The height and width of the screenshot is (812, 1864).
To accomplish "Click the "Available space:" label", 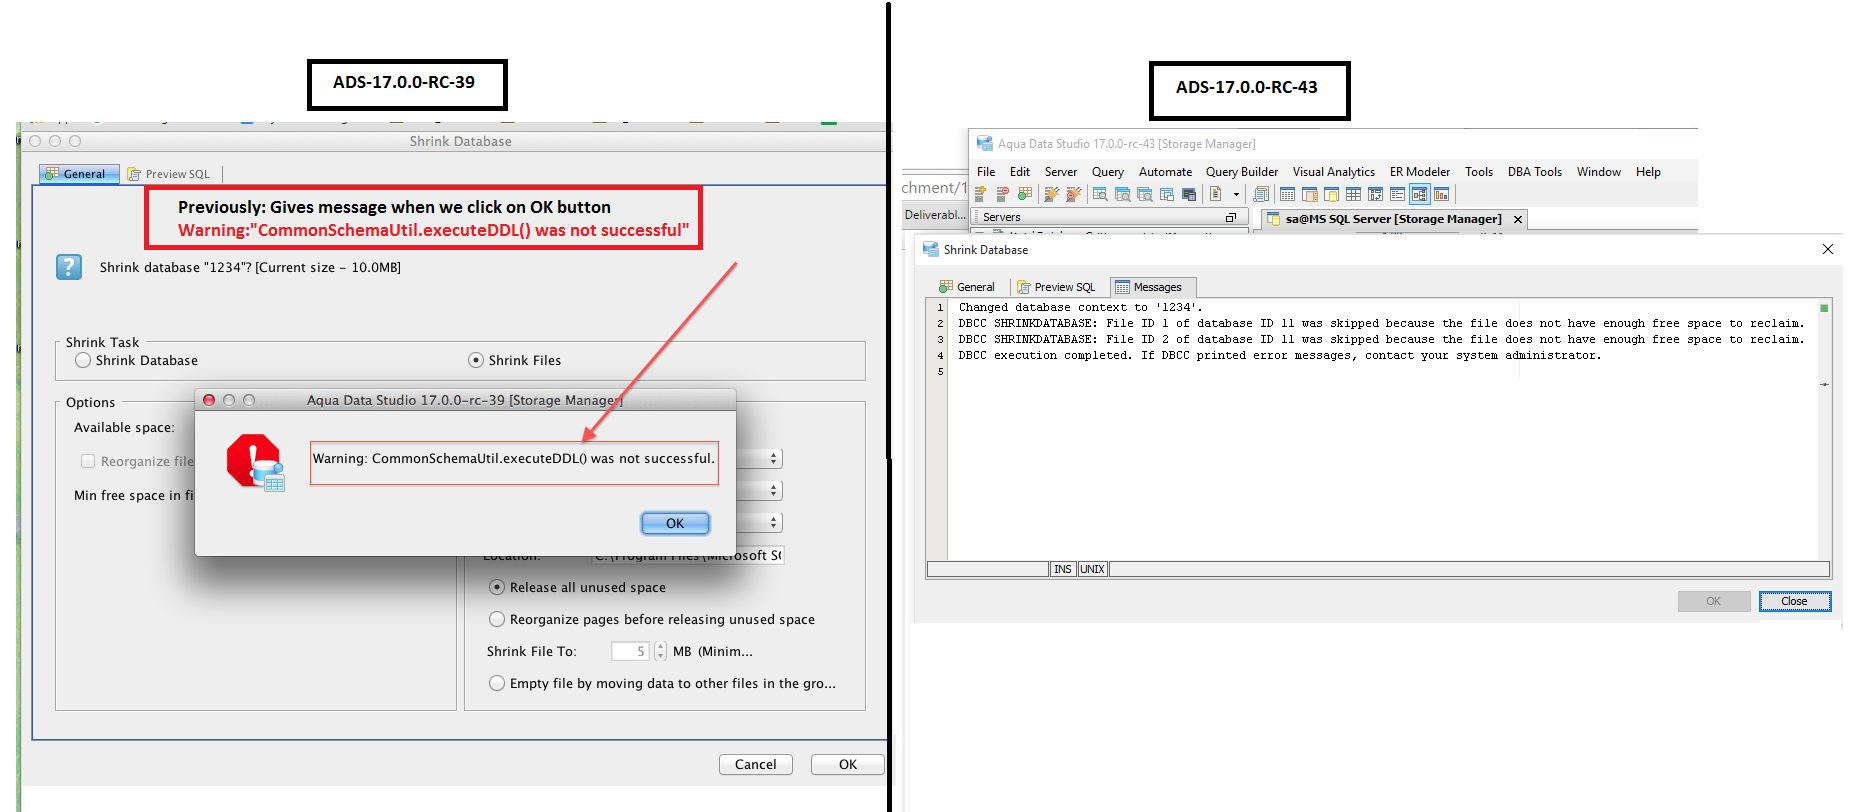I will tap(124, 427).
